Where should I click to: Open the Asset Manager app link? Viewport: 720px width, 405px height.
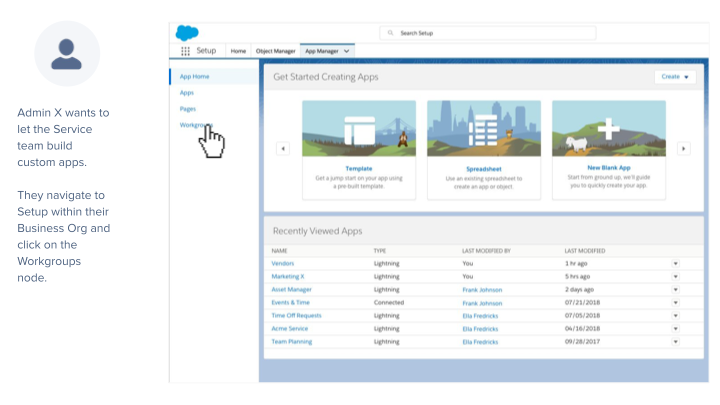tap(291, 289)
